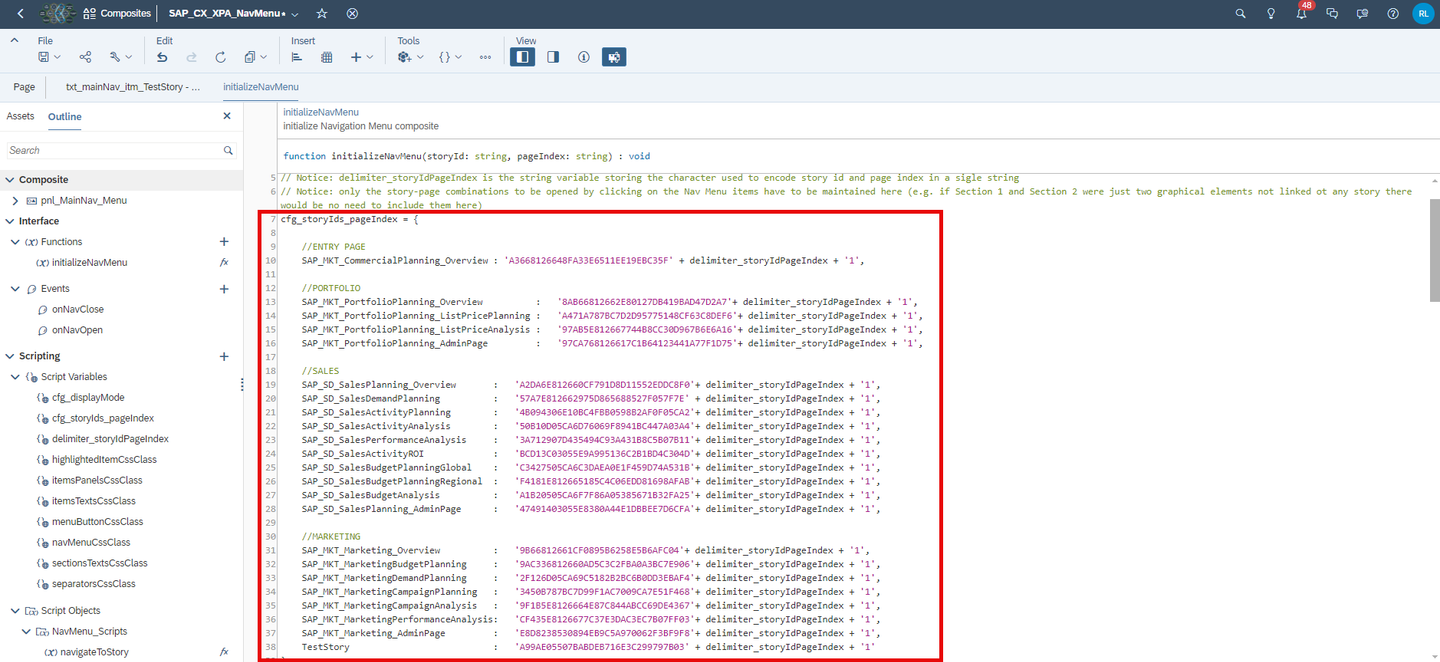Image resolution: width=1440 pixels, height=662 pixels.
Task: Open the wrench icon dropdown arrow
Action: tap(129, 58)
